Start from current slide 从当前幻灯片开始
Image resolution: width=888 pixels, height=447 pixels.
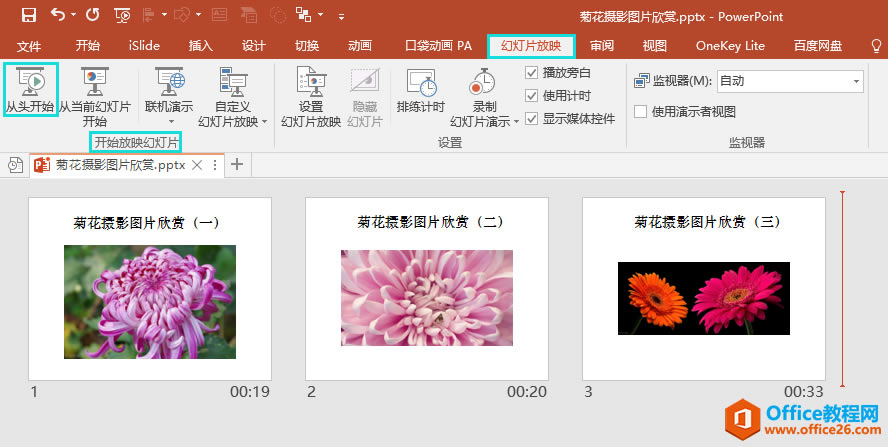(x=95, y=97)
